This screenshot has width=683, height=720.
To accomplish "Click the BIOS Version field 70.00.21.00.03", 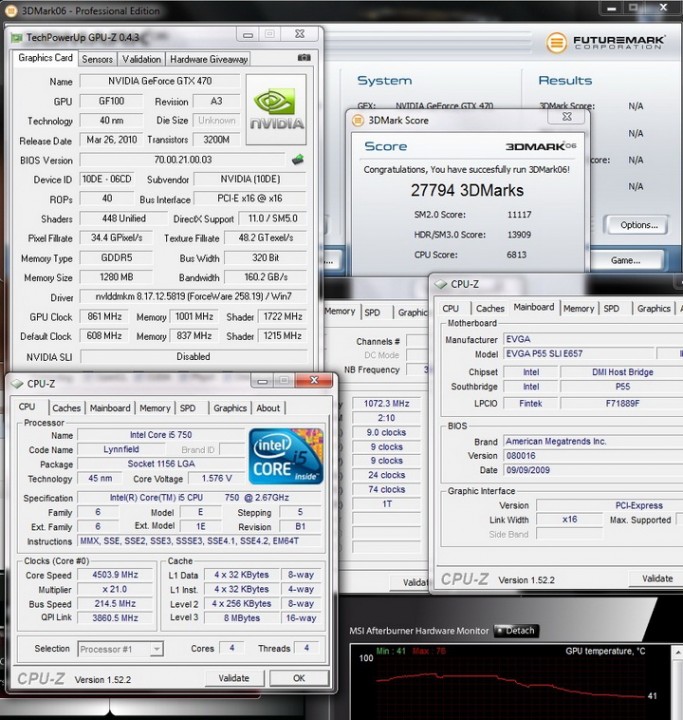I will coord(183,160).
